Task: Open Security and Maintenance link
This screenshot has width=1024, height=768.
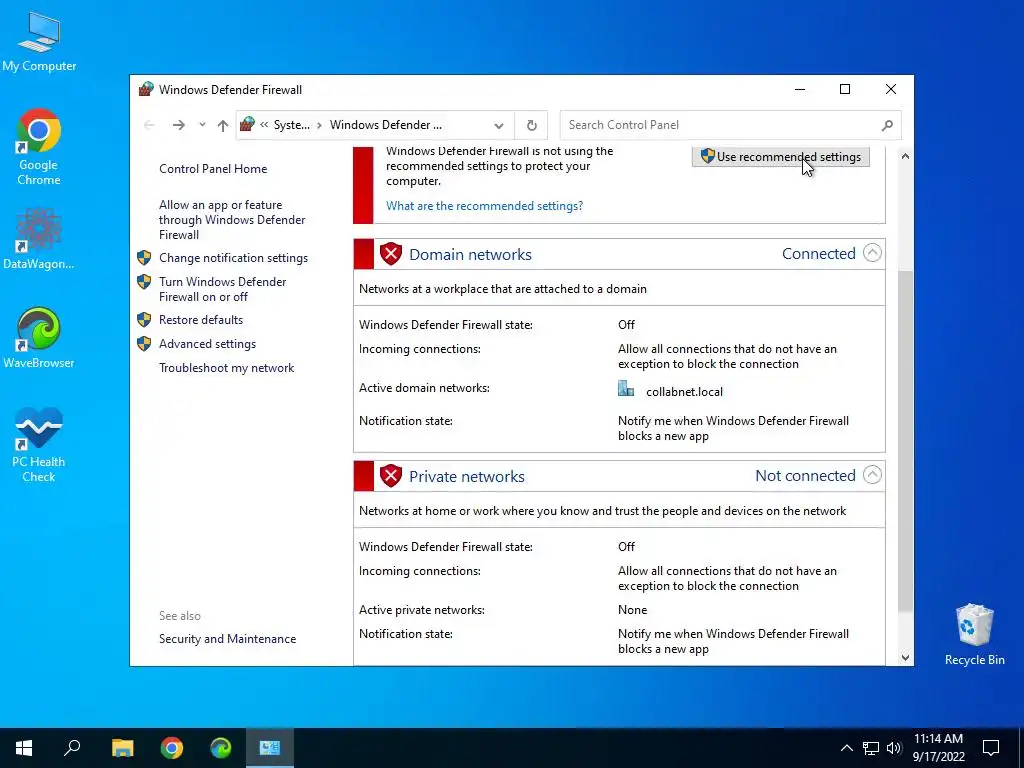Action: pyautogui.click(x=227, y=639)
